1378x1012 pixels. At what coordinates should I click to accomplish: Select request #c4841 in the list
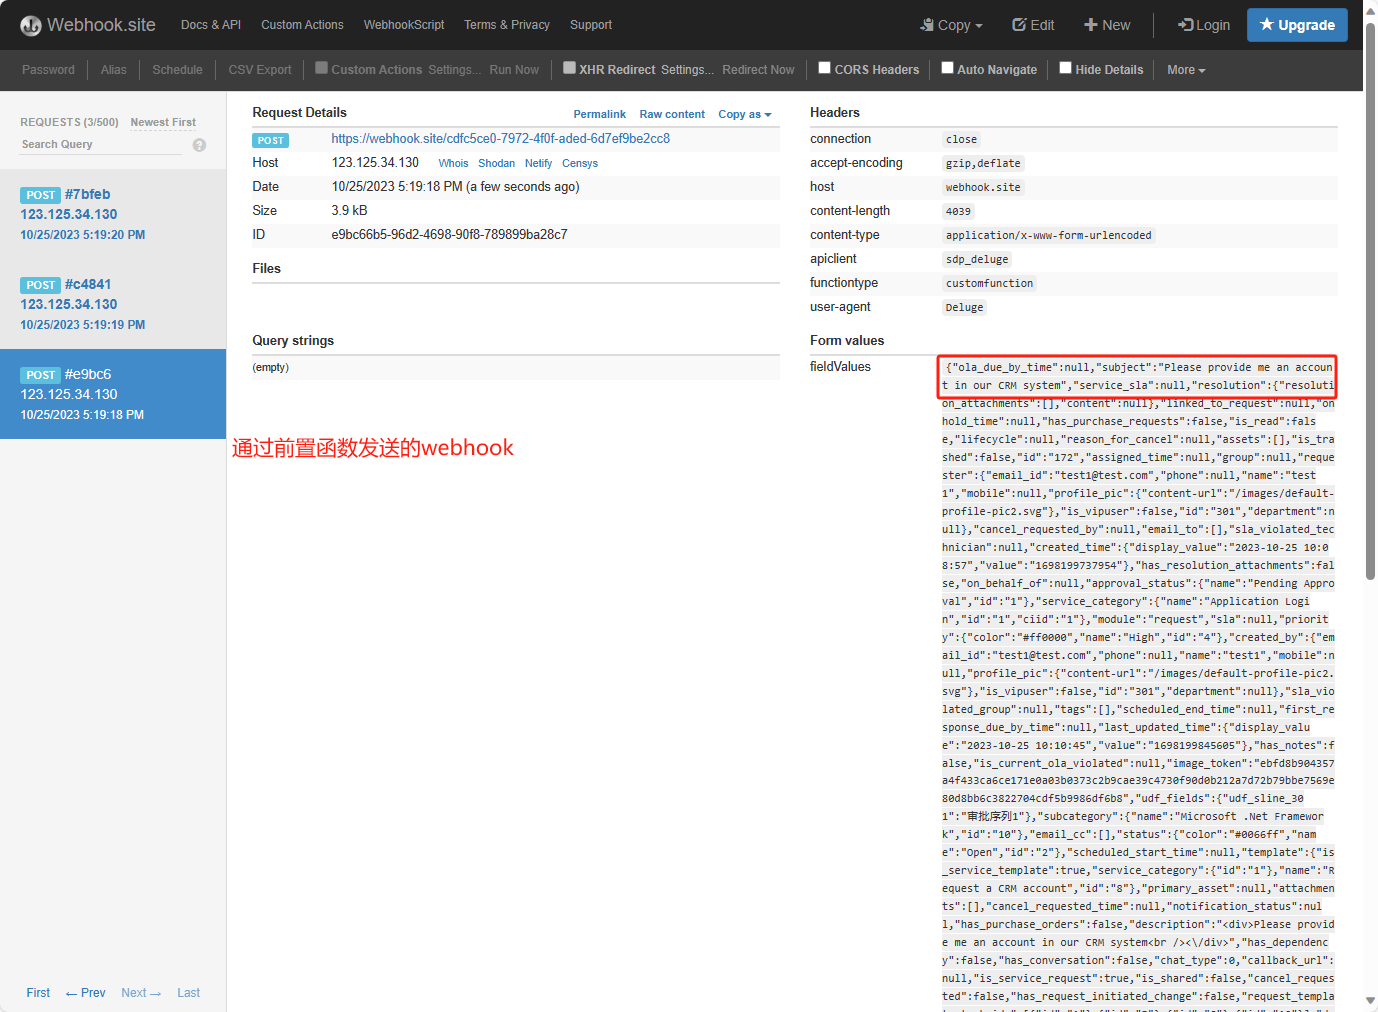coord(113,304)
